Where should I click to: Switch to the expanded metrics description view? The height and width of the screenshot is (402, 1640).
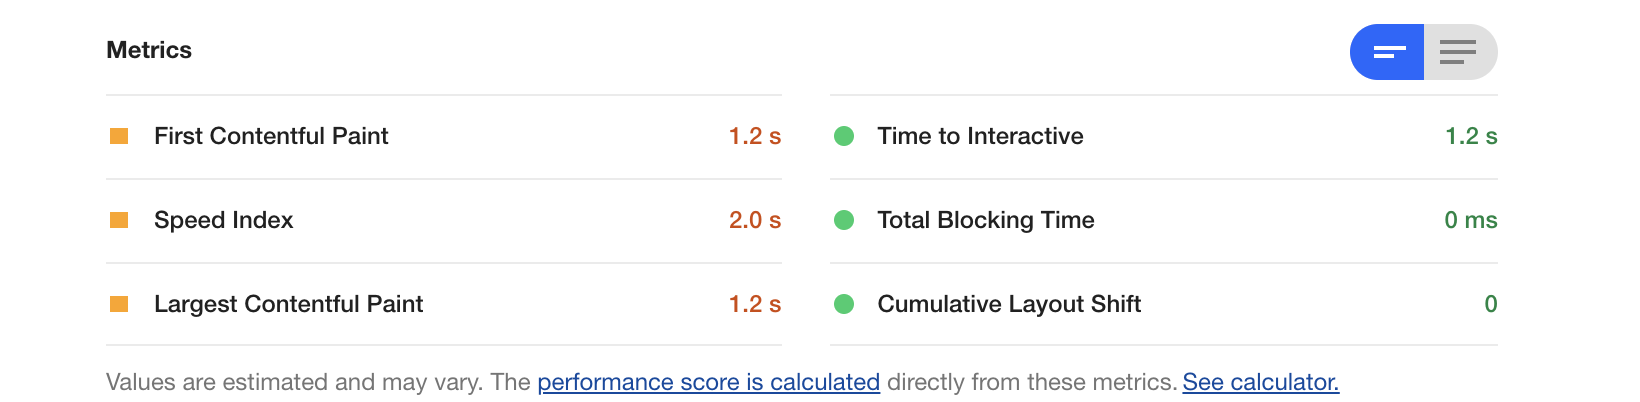(x=1460, y=52)
